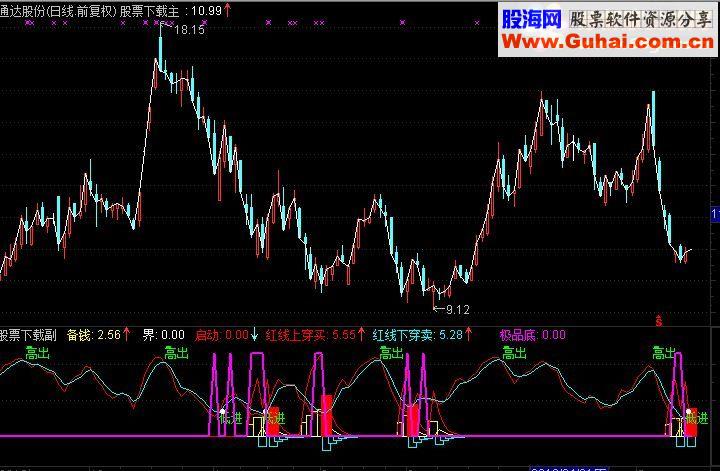The image size is (720, 471).
Task: Click the red up arrow after 10.99
Action: click(x=227, y=10)
